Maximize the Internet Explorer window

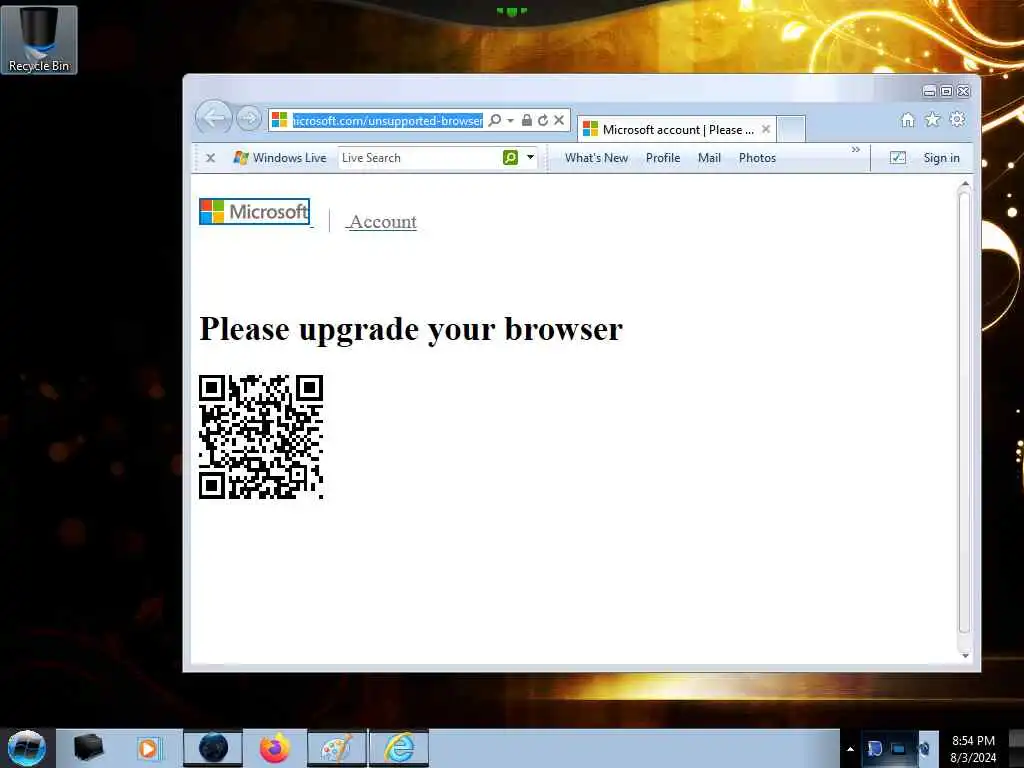coord(946,91)
